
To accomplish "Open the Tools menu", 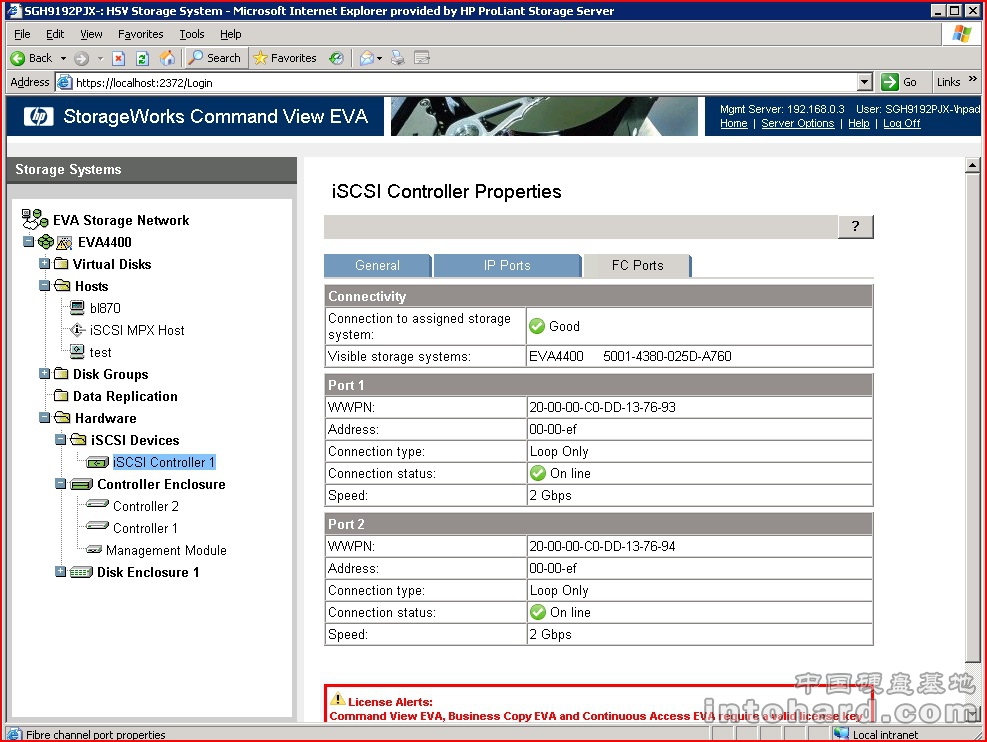I will [192, 34].
